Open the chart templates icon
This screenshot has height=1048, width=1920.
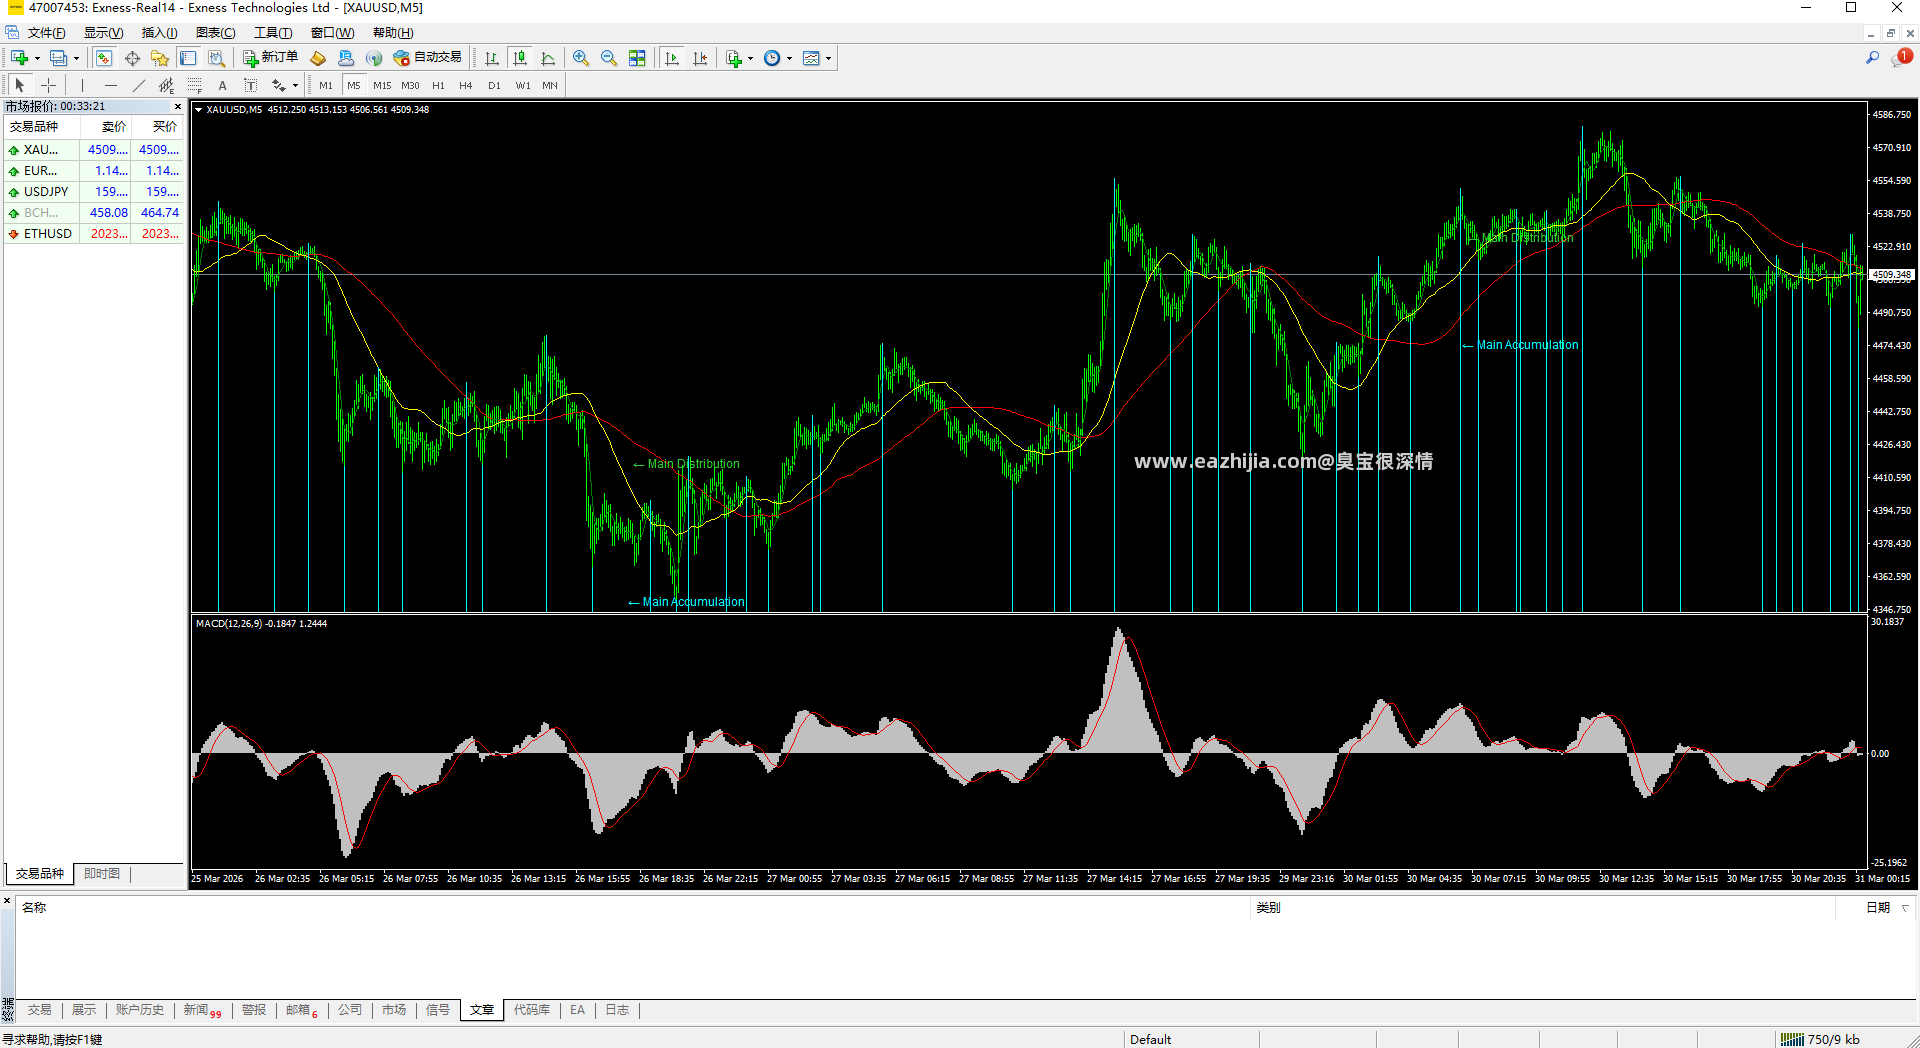click(811, 58)
